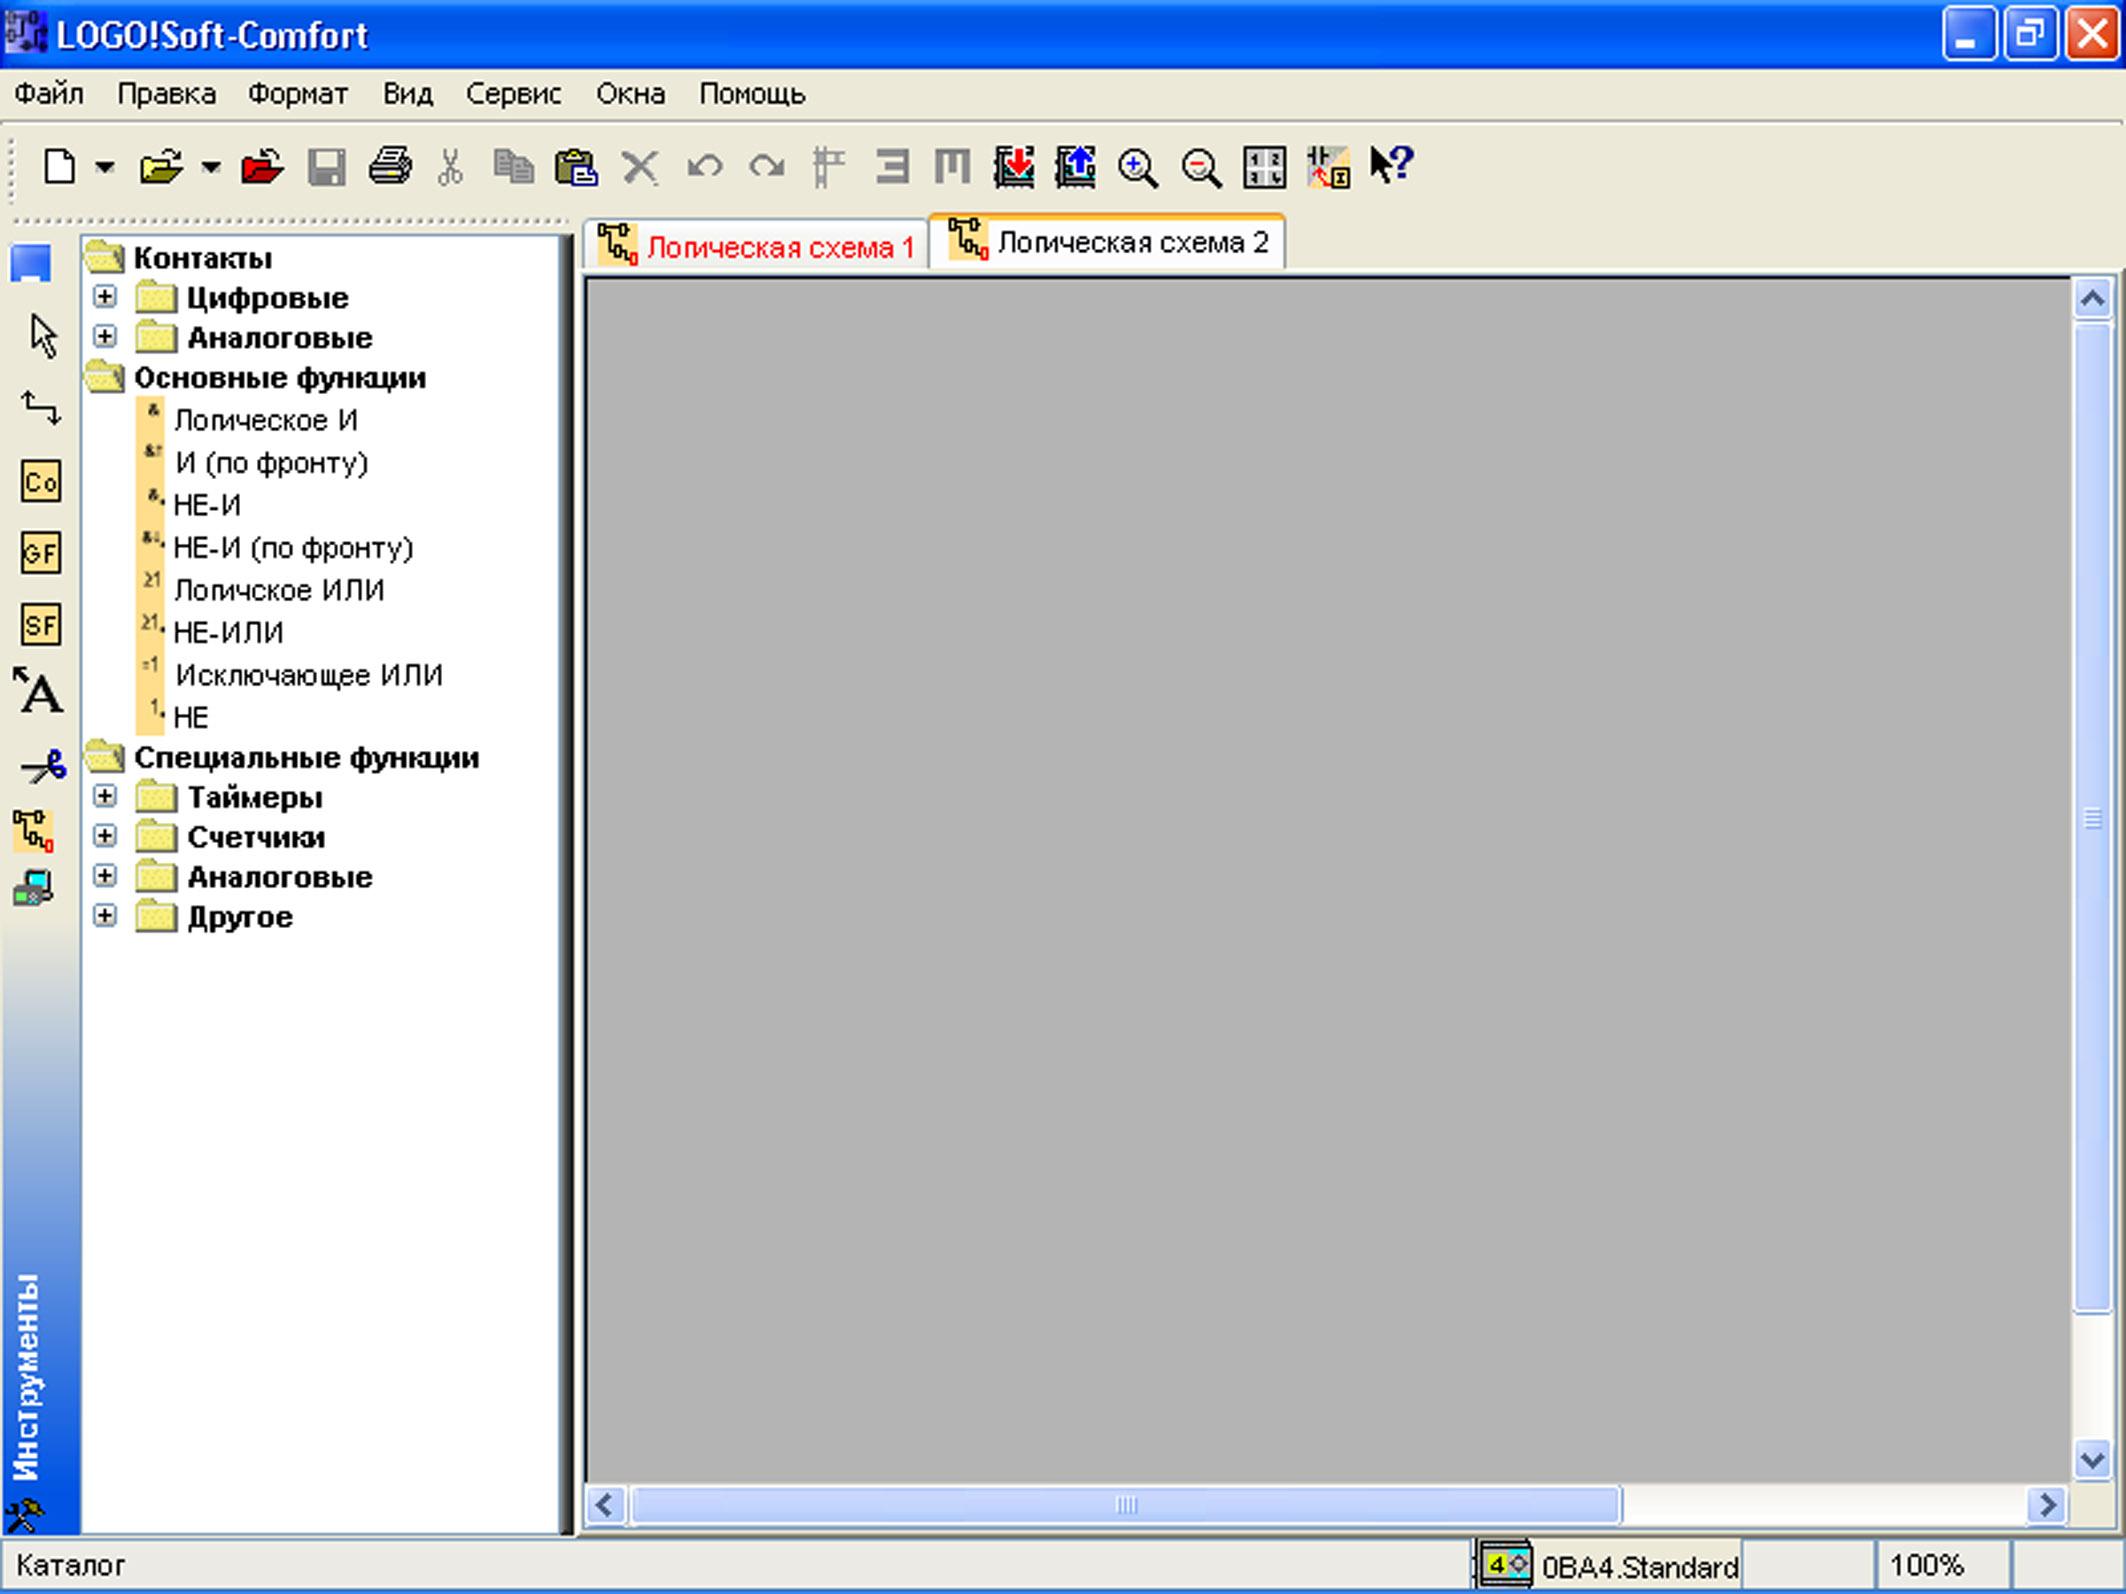Expand the Таймеры folder
The height and width of the screenshot is (1594, 2126).
tap(105, 796)
